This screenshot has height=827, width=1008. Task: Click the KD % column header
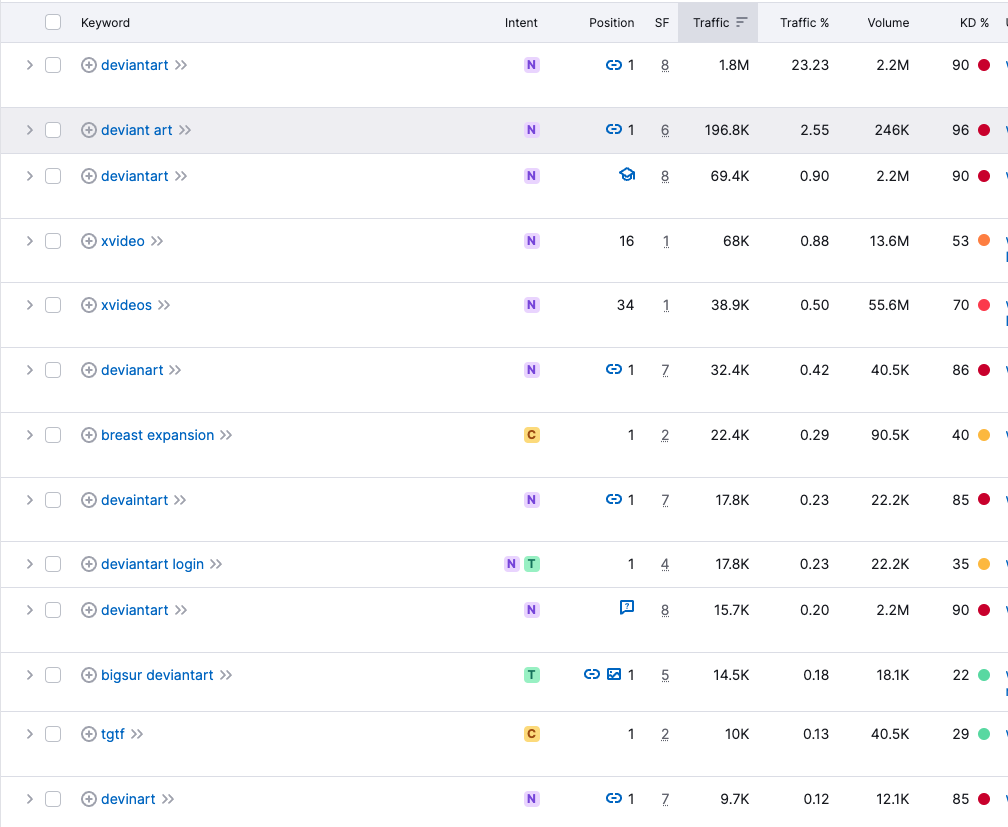point(974,23)
